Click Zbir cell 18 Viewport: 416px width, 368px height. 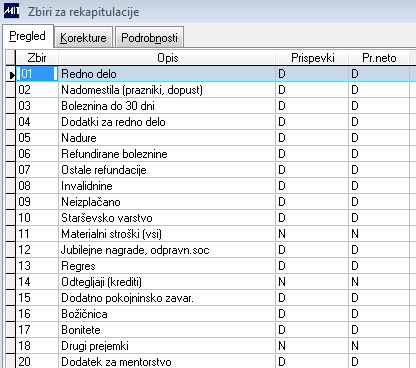(37, 346)
